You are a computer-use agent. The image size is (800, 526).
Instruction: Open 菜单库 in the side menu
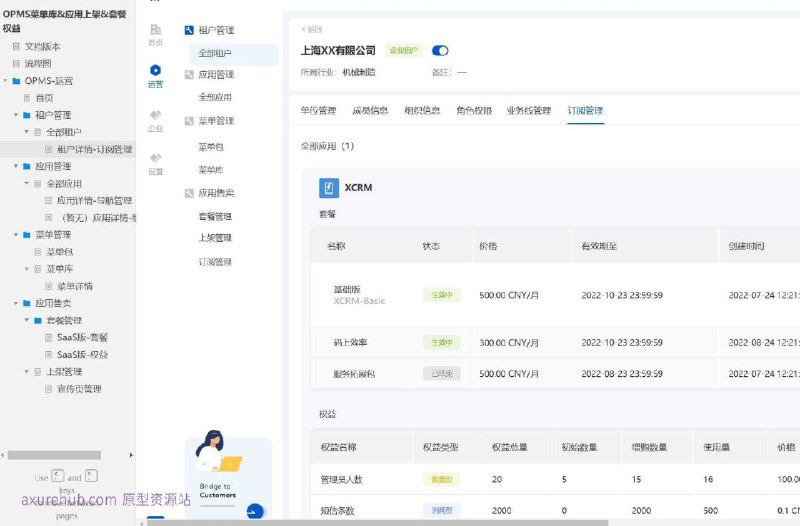(x=211, y=169)
